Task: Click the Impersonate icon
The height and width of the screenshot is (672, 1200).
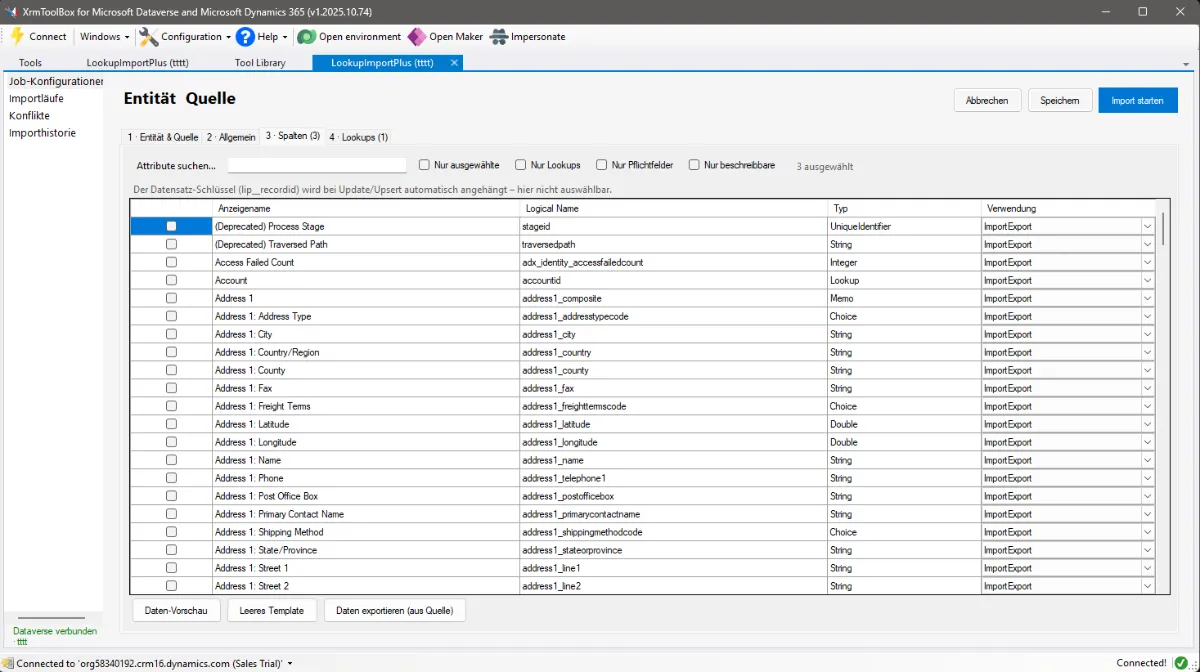Action: [498, 37]
